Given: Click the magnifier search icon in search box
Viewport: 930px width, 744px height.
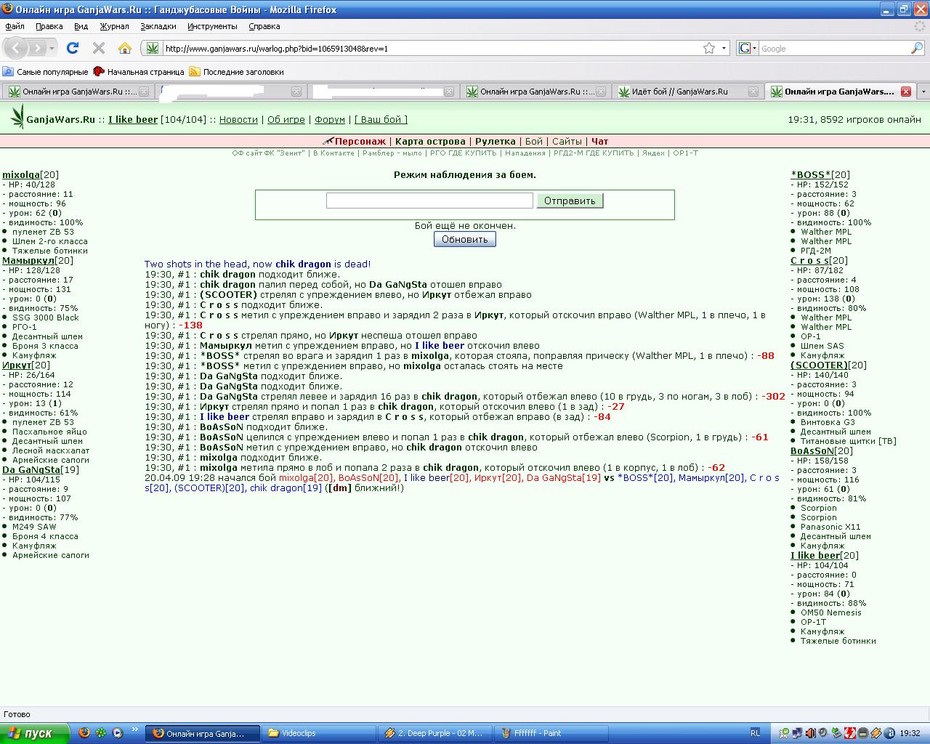Looking at the screenshot, I should click(x=916, y=49).
